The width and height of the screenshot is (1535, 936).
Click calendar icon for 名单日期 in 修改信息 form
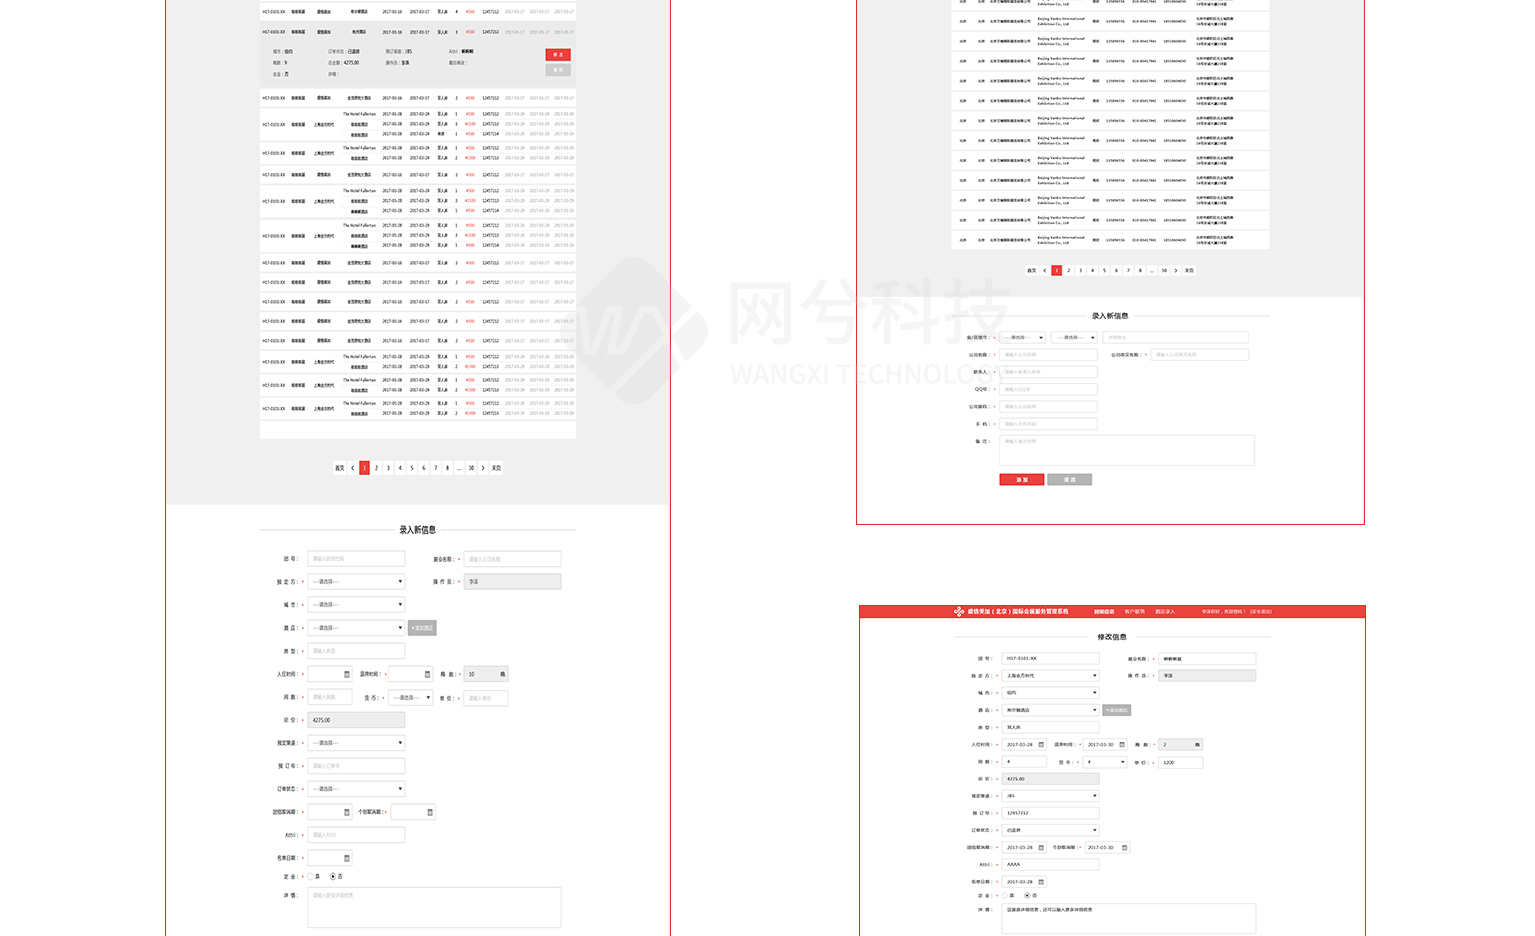[x=1041, y=882]
